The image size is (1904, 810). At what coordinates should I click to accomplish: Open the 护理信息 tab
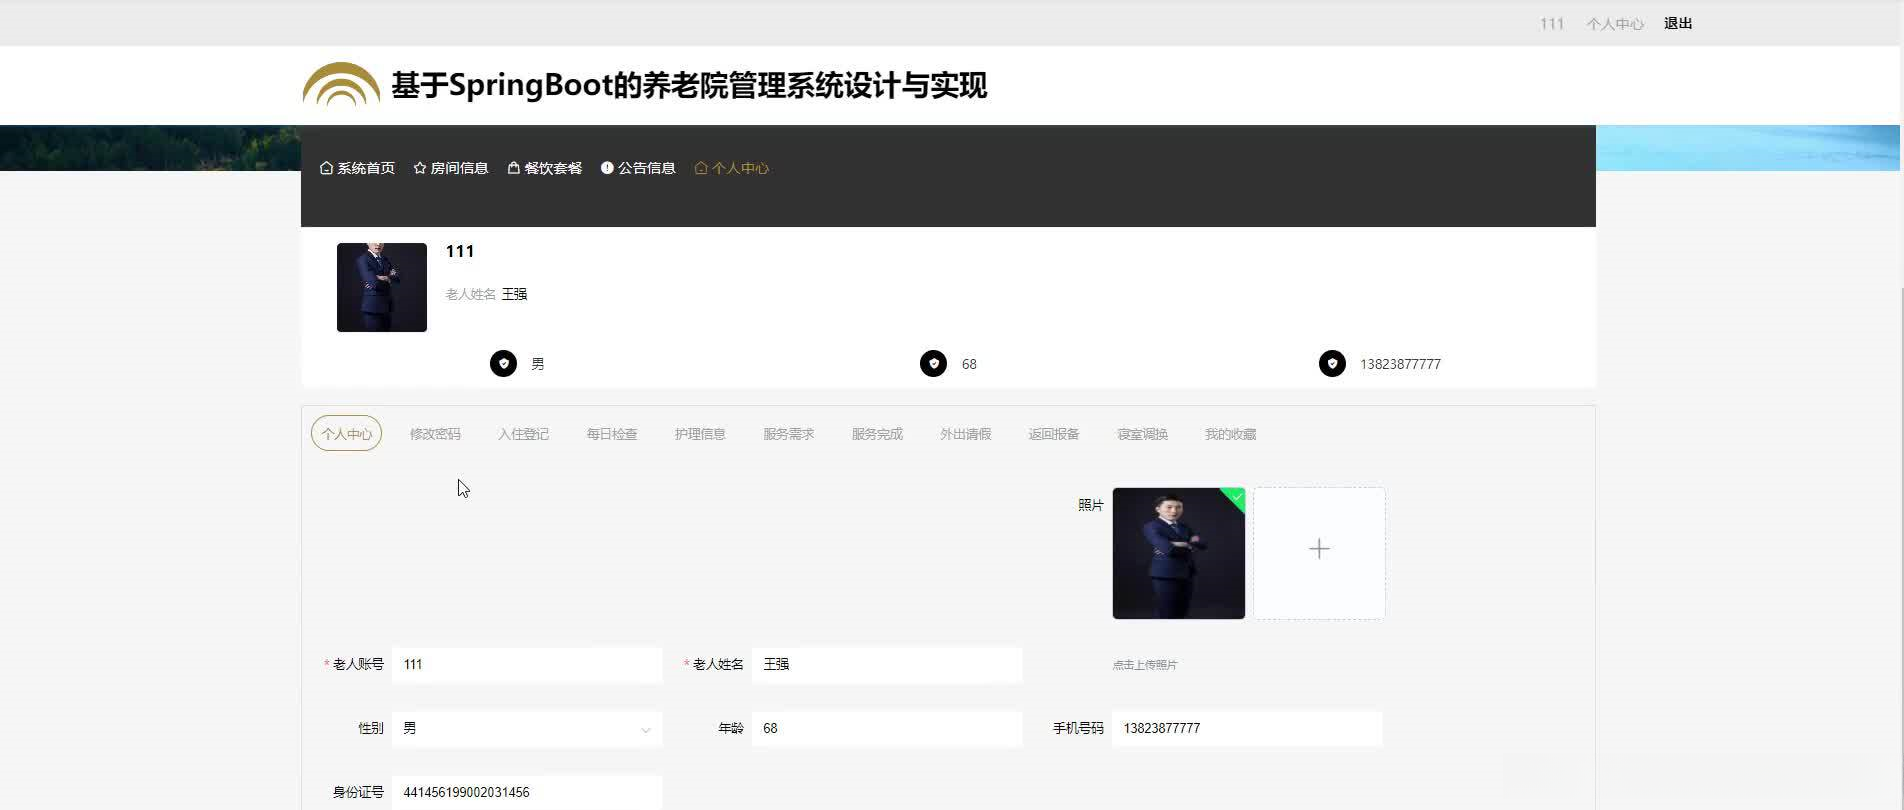pos(700,434)
